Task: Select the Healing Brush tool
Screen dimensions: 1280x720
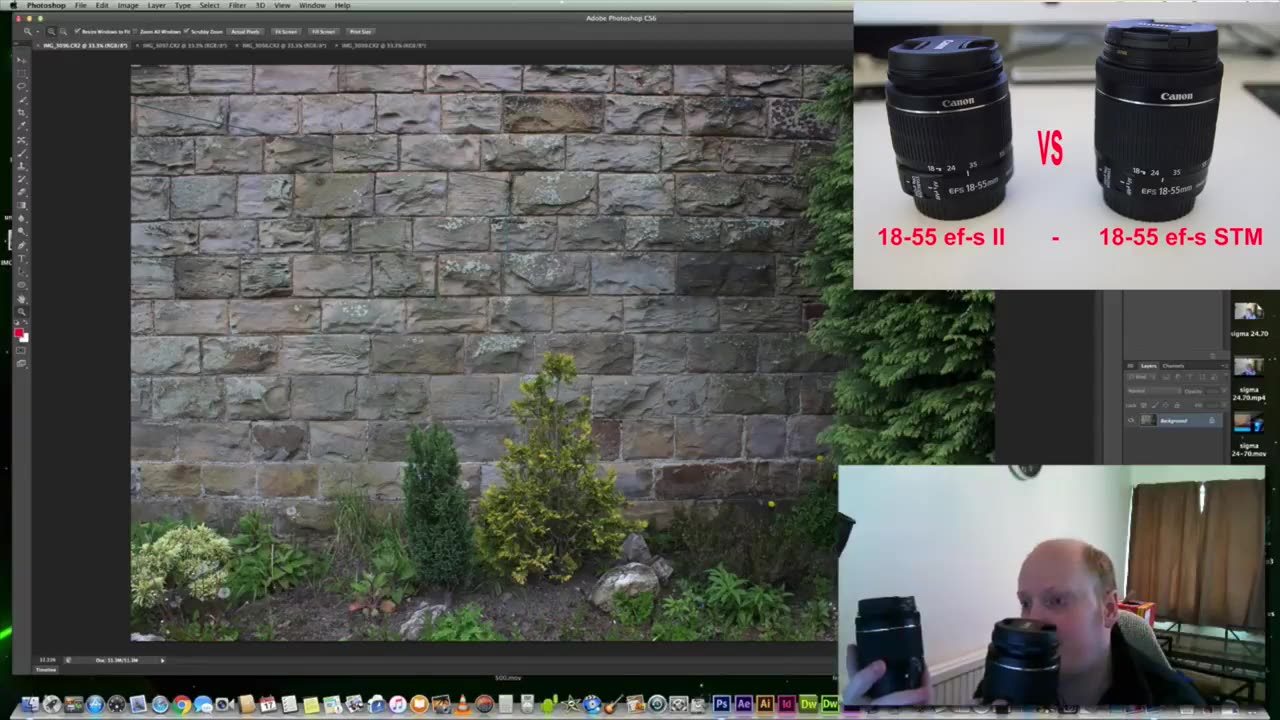Action: point(21,140)
